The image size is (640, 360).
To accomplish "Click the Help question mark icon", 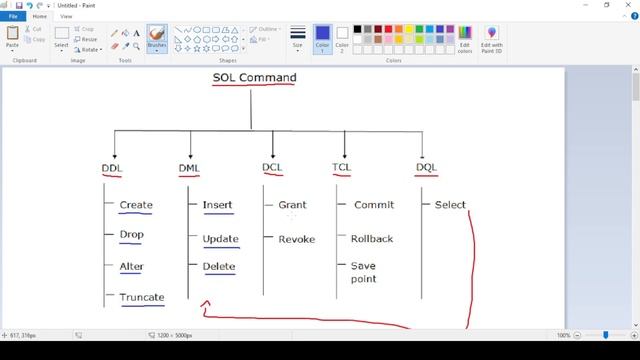I will [x=635, y=16].
